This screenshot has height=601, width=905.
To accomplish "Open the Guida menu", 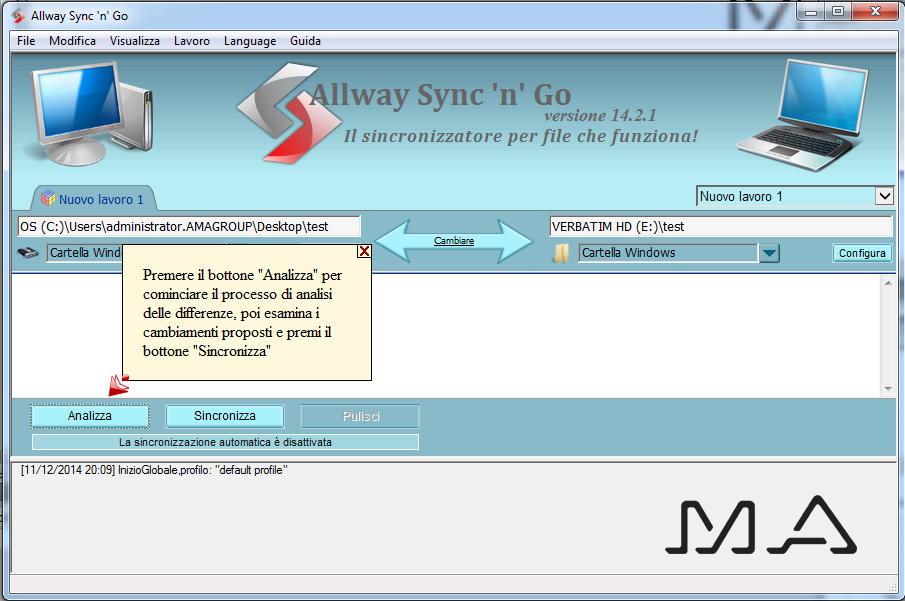I will (305, 41).
